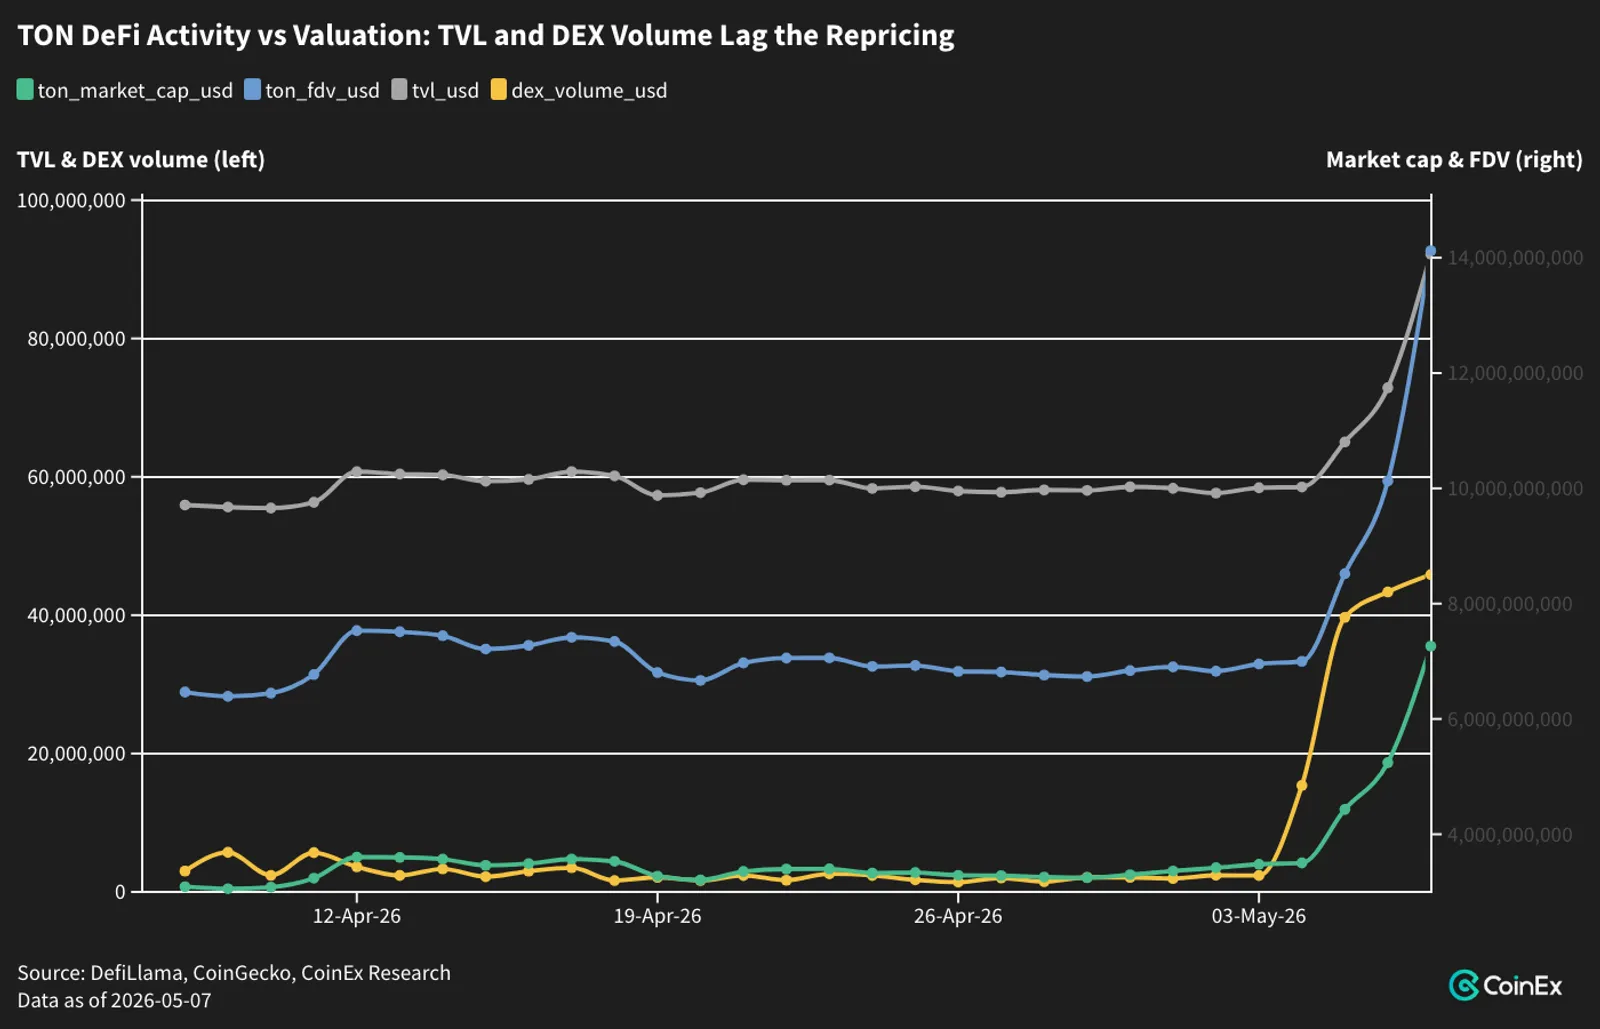The height and width of the screenshot is (1029, 1600).
Task: Click the 14,000,000,000 right axis label
Action: tap(1515, 258)
